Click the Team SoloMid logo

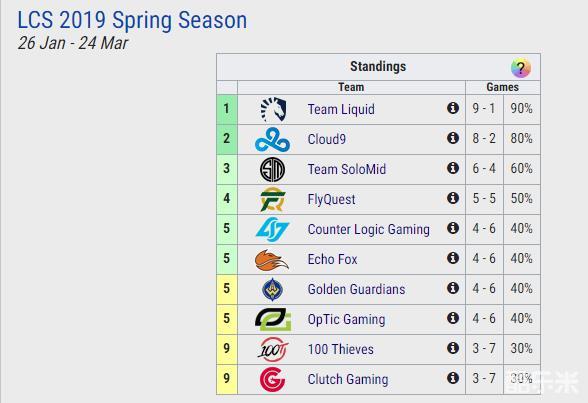click(273, 169)
